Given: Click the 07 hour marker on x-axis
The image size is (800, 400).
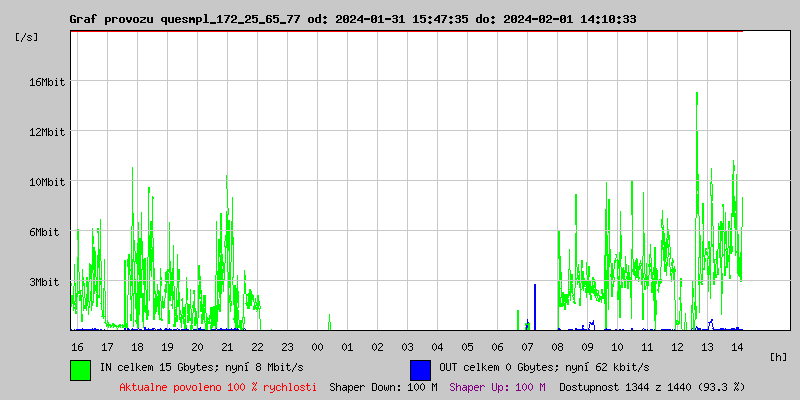Looking at the screenshot, I should (527, 346).
